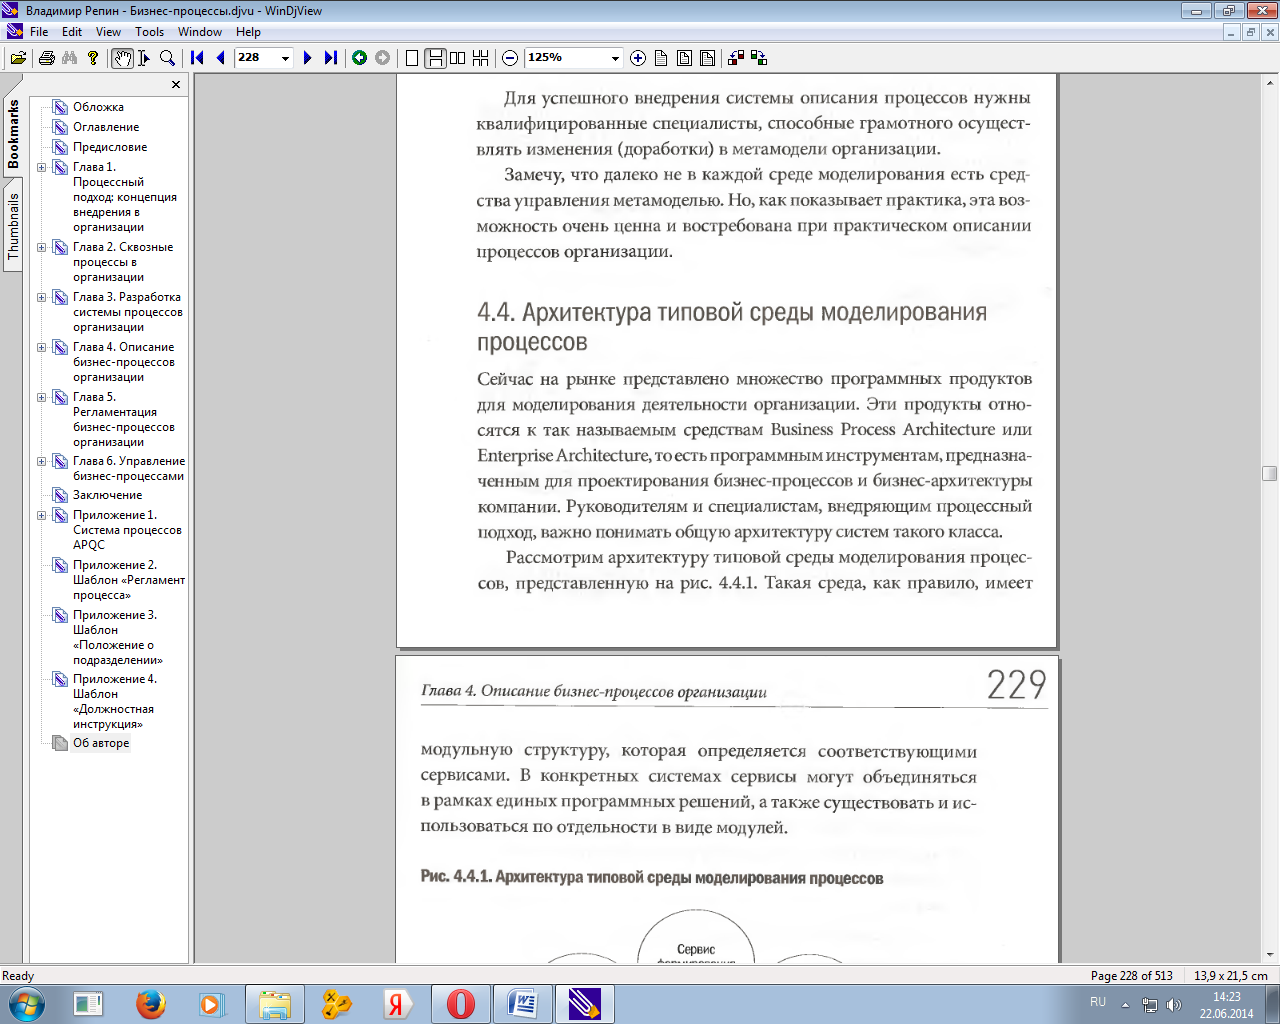The image size is (1280, 1024).
Task: Click the Find binoculars icon
Action: (x=69, y=58)
